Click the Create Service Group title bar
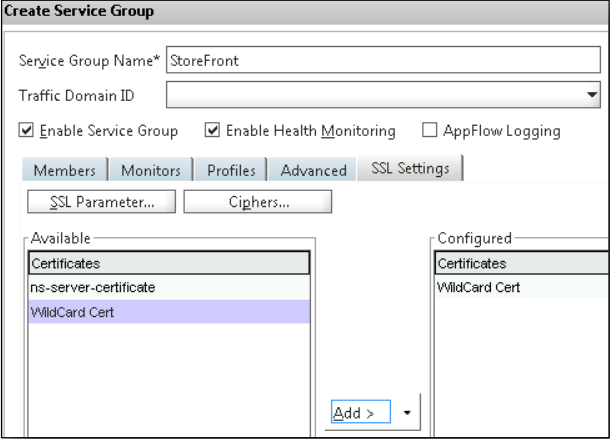610x439 pixels. pyautogui.click(x=304, y=10)
